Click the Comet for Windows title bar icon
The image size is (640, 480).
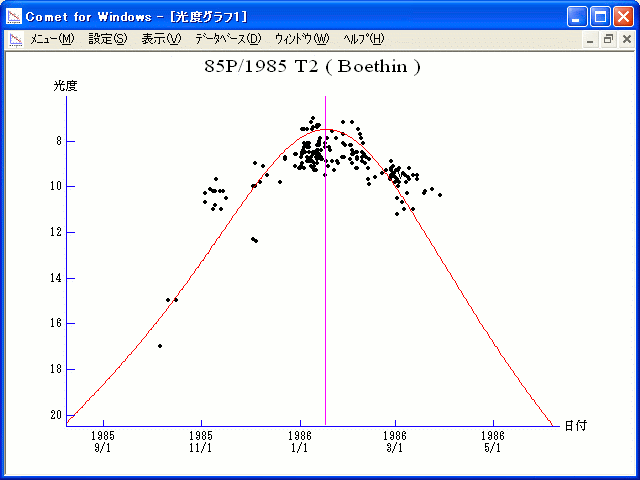click(x=14, y=16)
